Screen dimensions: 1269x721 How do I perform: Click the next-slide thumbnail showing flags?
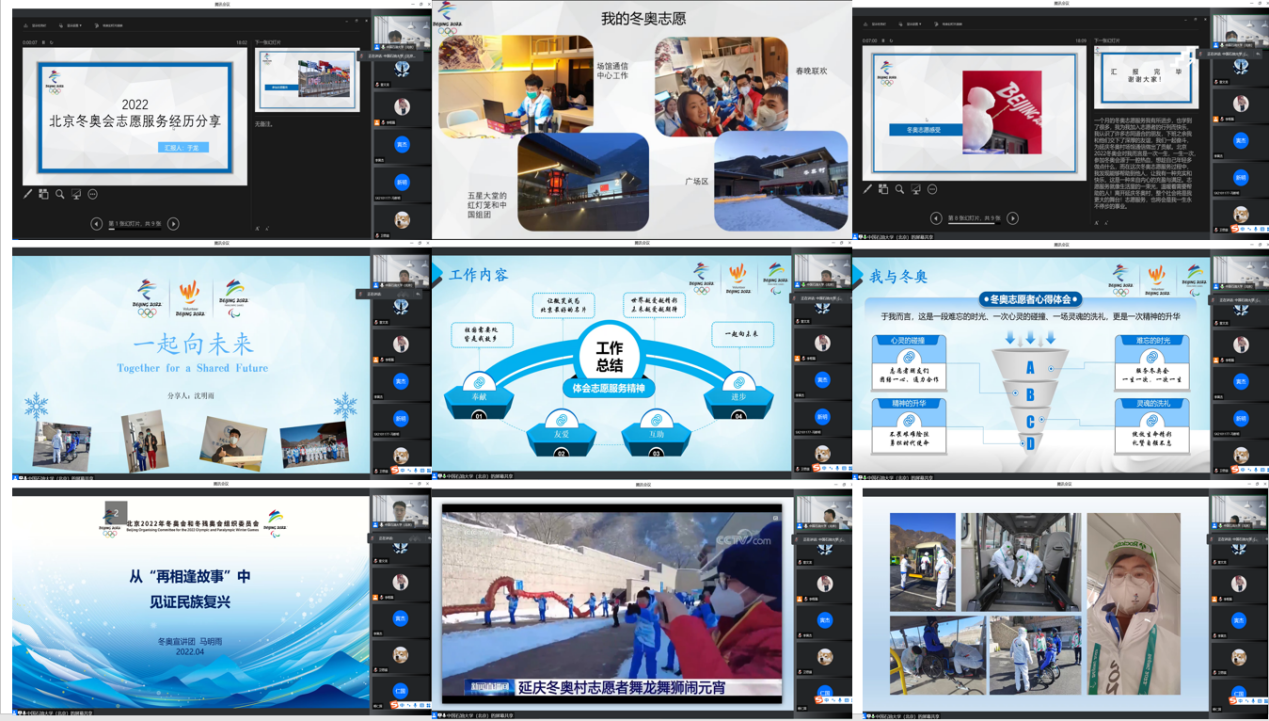pos(307,79)
